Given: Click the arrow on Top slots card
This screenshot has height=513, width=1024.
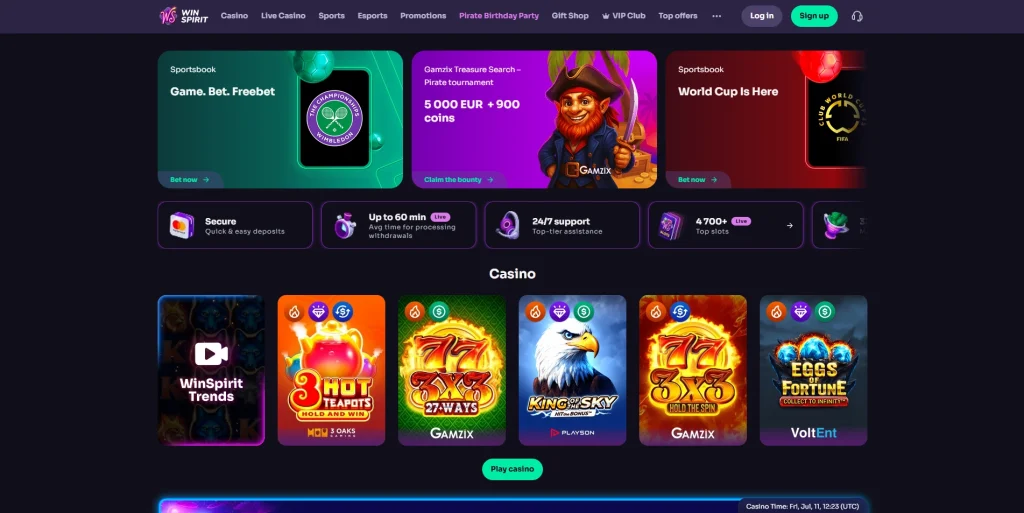Looking at the screenshot, I should pos(790,226).
